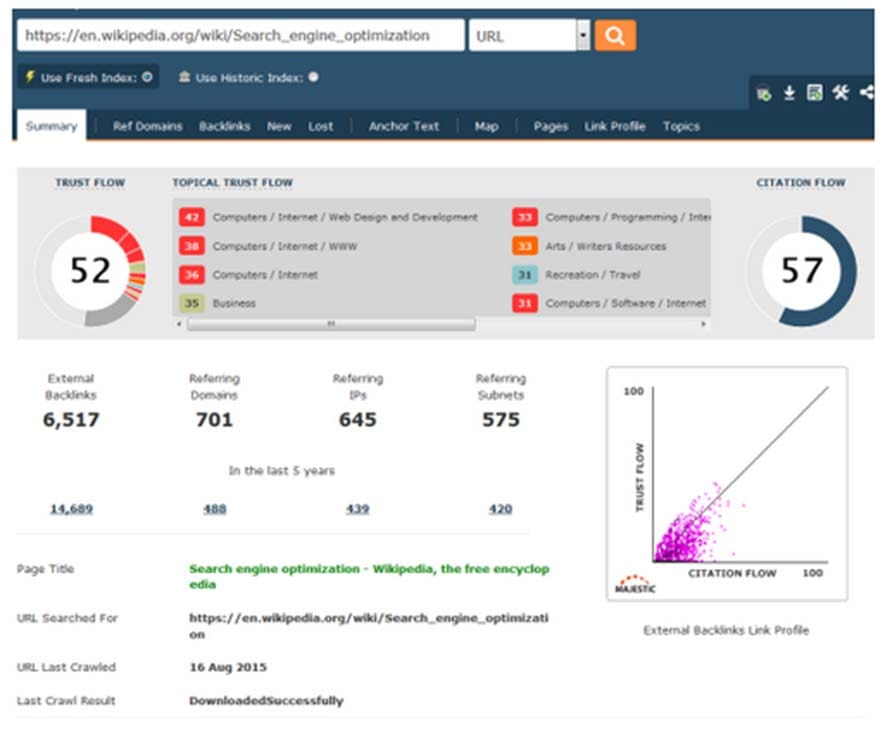
Task: Click left scroll arrow of topical trust flow
Action: click(x=179, y=324)
